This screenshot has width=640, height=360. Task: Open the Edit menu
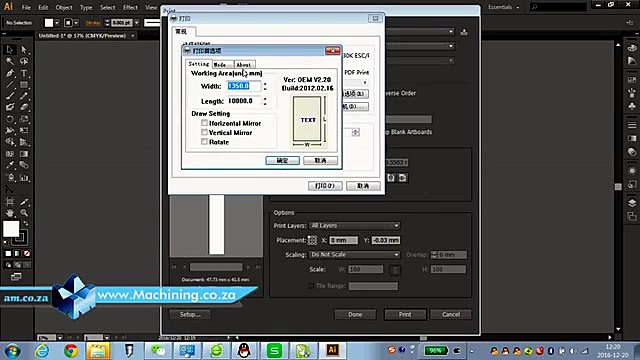tap(43, 7)
